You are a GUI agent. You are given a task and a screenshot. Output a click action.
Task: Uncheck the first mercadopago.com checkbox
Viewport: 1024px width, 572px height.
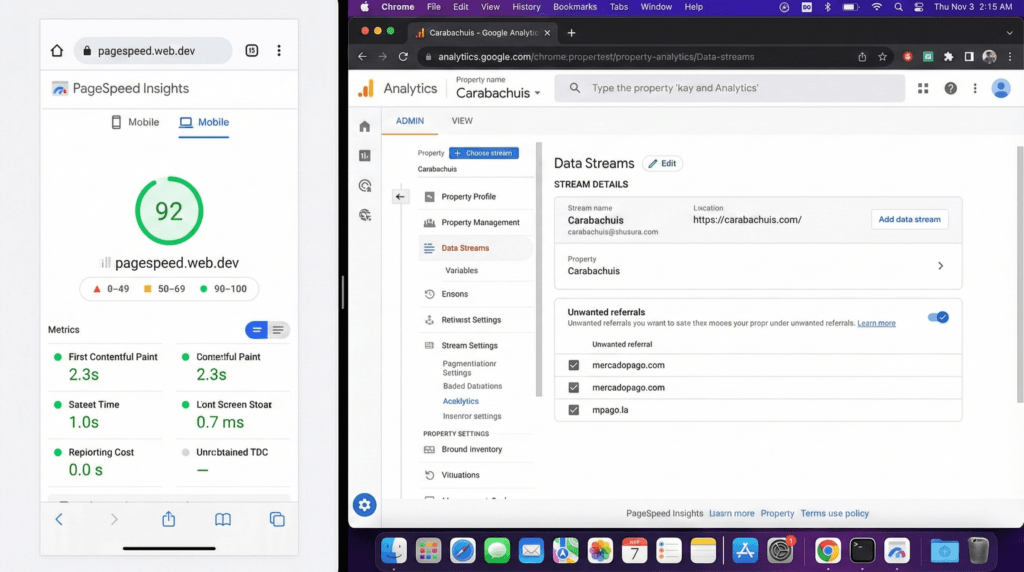pos(573,365)
